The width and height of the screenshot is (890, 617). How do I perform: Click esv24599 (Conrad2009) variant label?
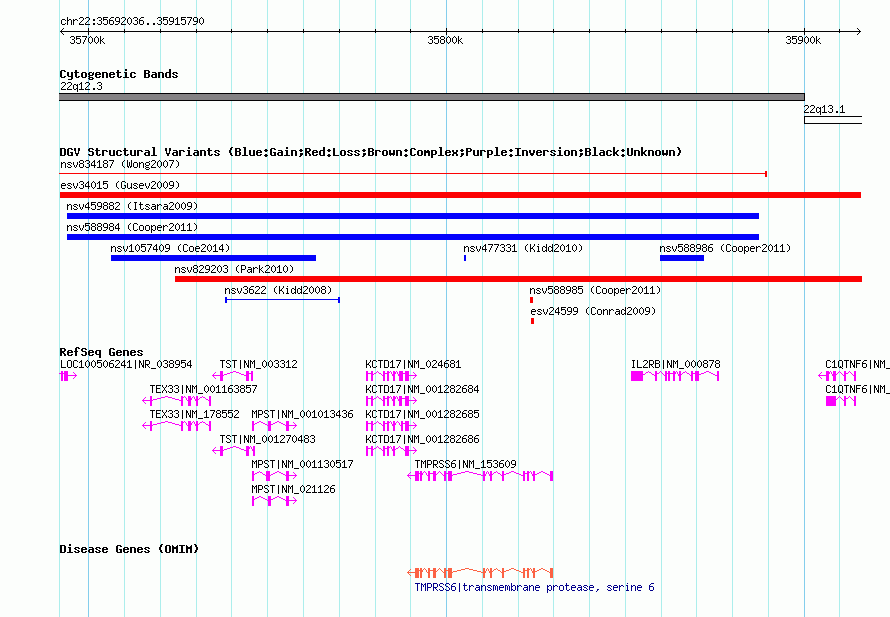click(x=593, y=311)
